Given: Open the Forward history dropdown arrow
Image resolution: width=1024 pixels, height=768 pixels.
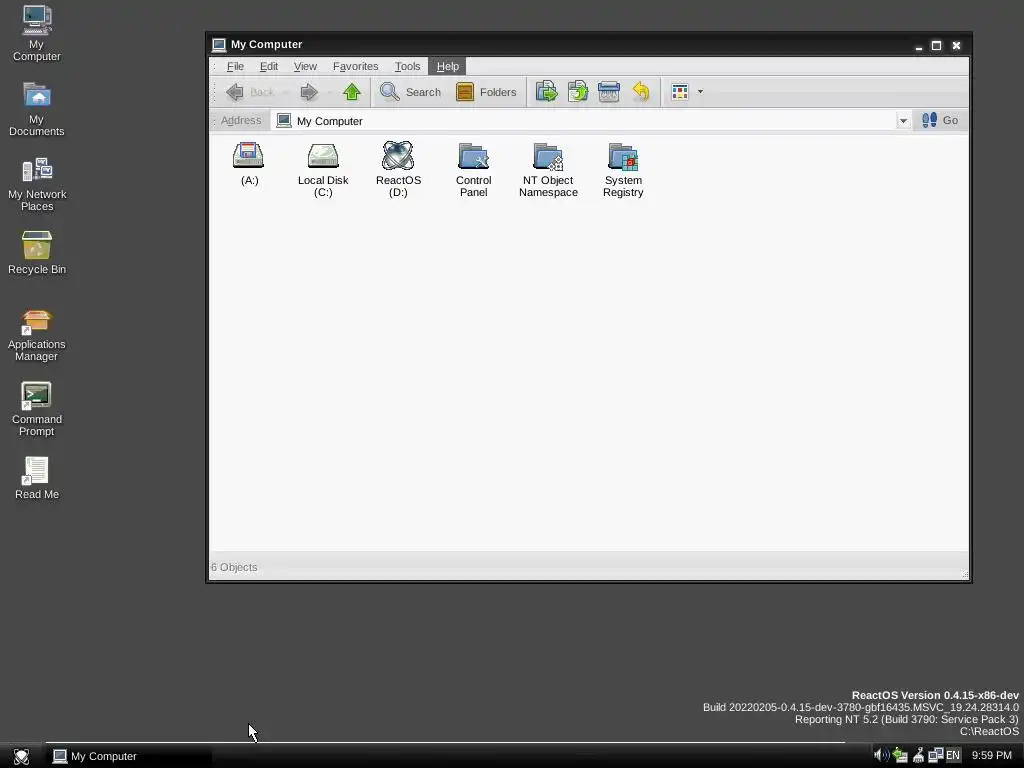Looking at the screenshot, I should tap(330, 92).
